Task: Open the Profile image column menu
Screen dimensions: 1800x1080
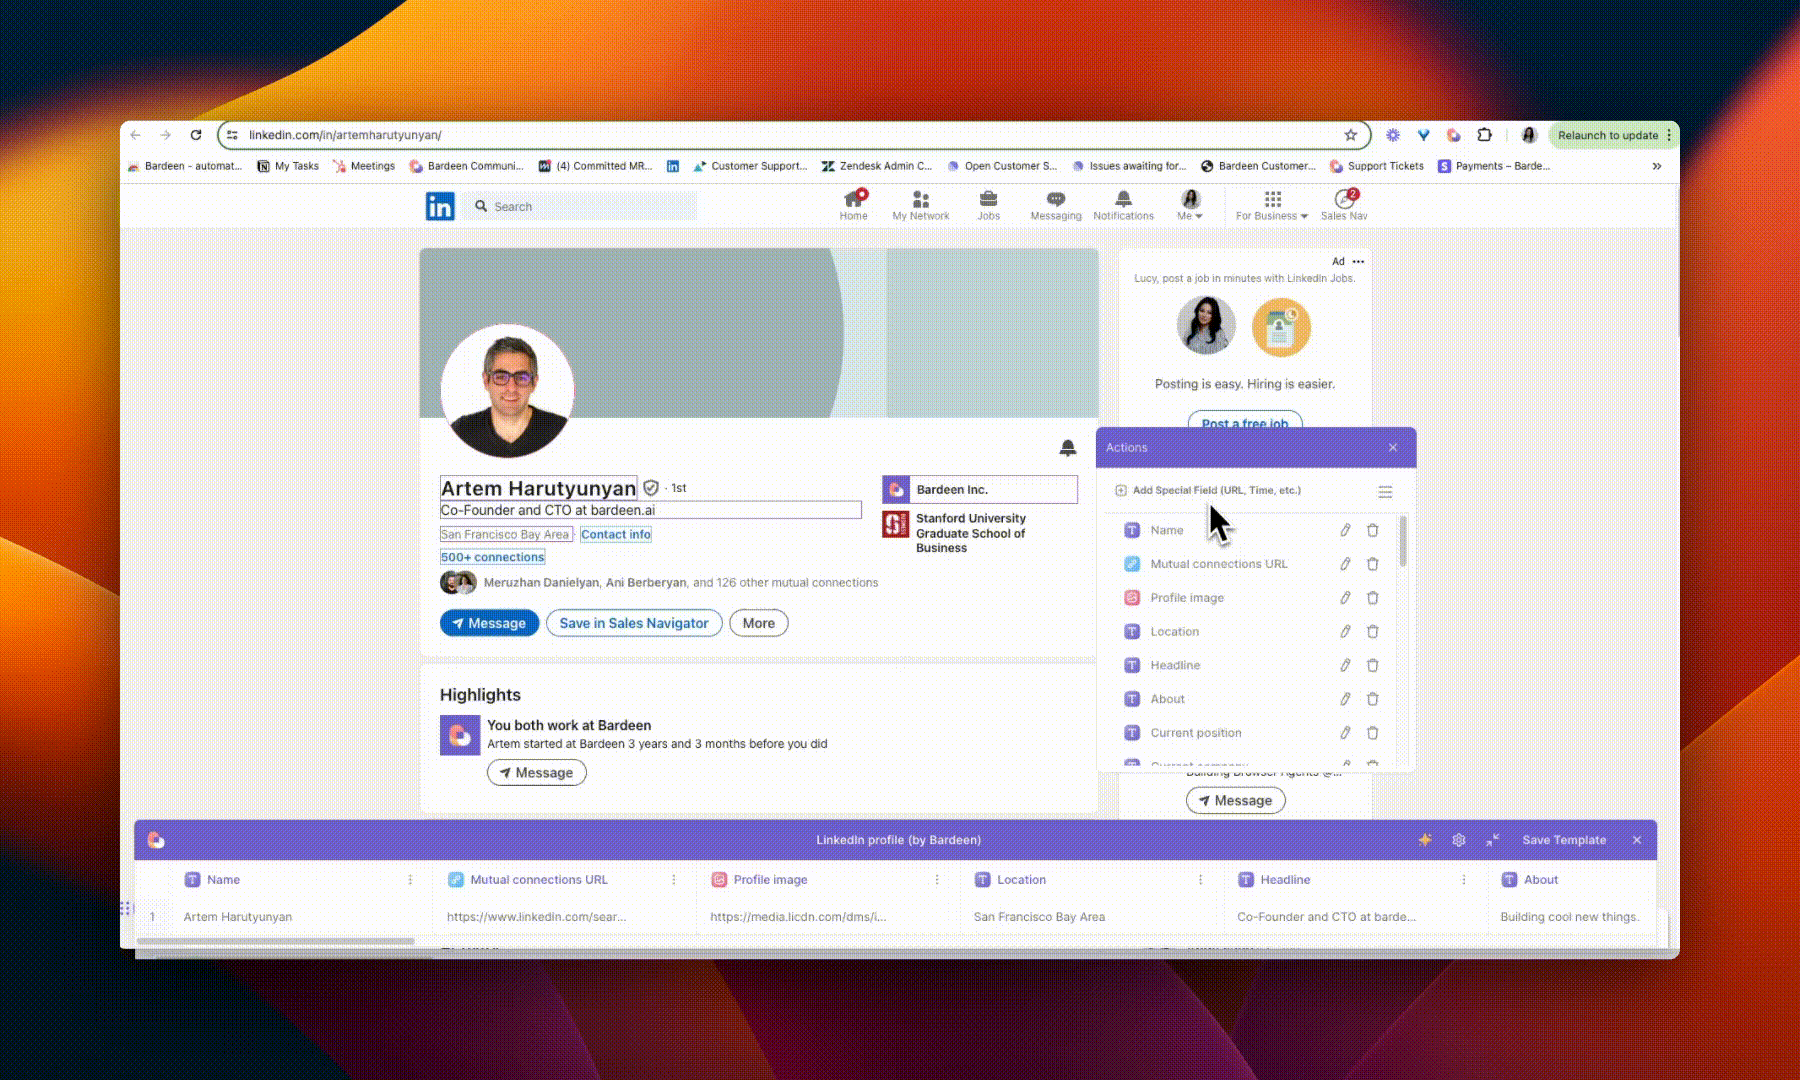Action: point(937,880)
